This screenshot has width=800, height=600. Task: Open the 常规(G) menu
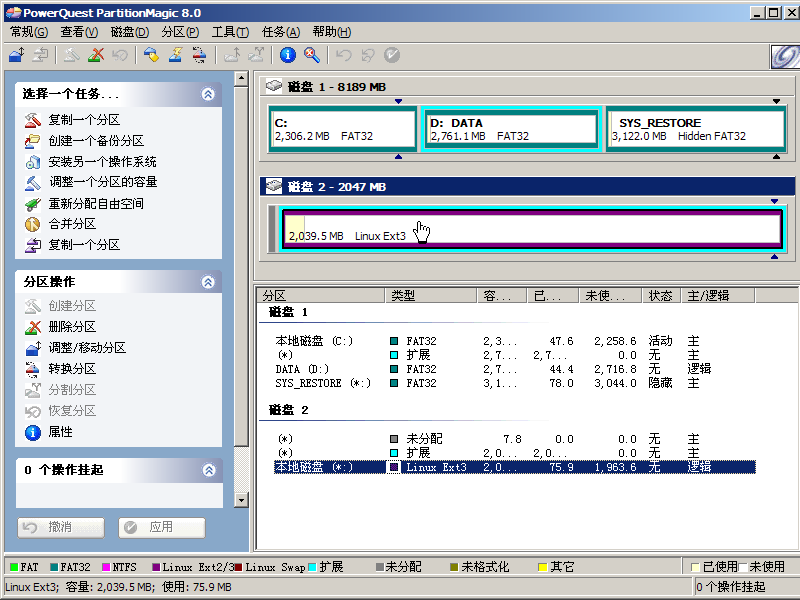click(x=29, y=32)
